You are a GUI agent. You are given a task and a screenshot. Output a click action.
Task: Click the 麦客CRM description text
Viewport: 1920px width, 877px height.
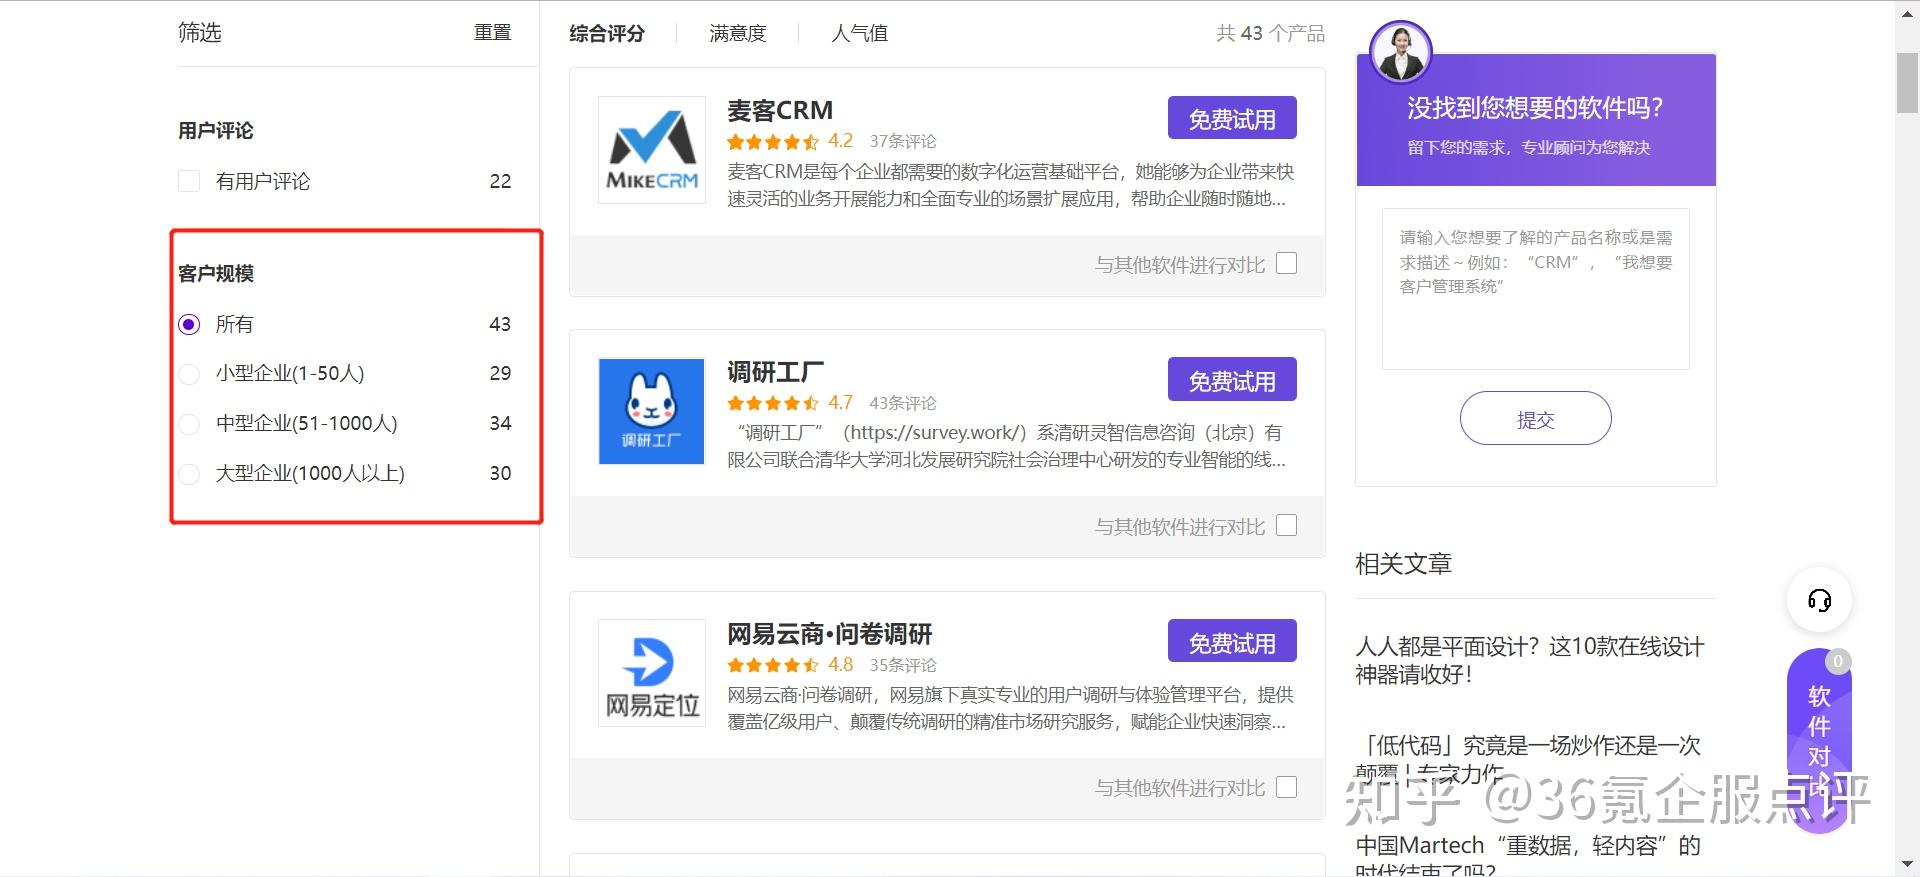point(1010,185)
